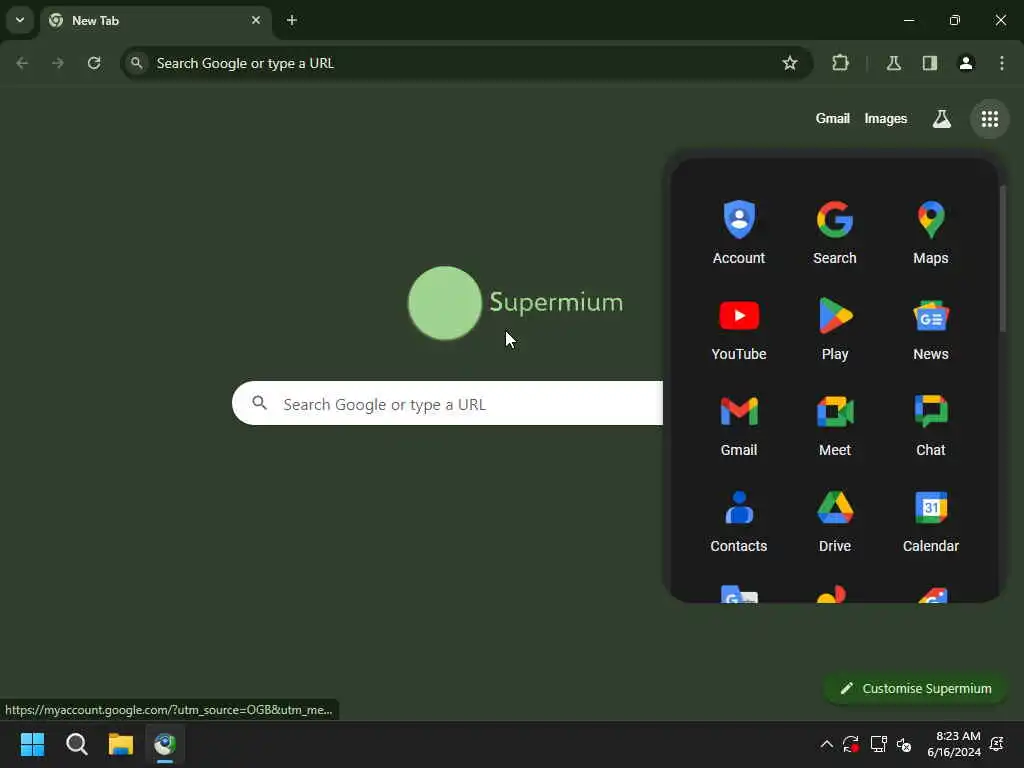Click the muted volume tray icon
The height and width of the screenshot is (768, 1024).
(x=904, y=744)
